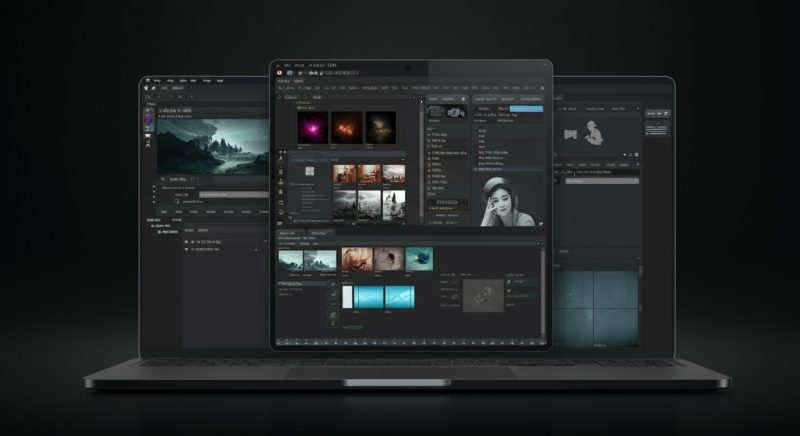Select the beige thumbnail with dark hole
The image size is (800, 436).
[x=389, y=259]
